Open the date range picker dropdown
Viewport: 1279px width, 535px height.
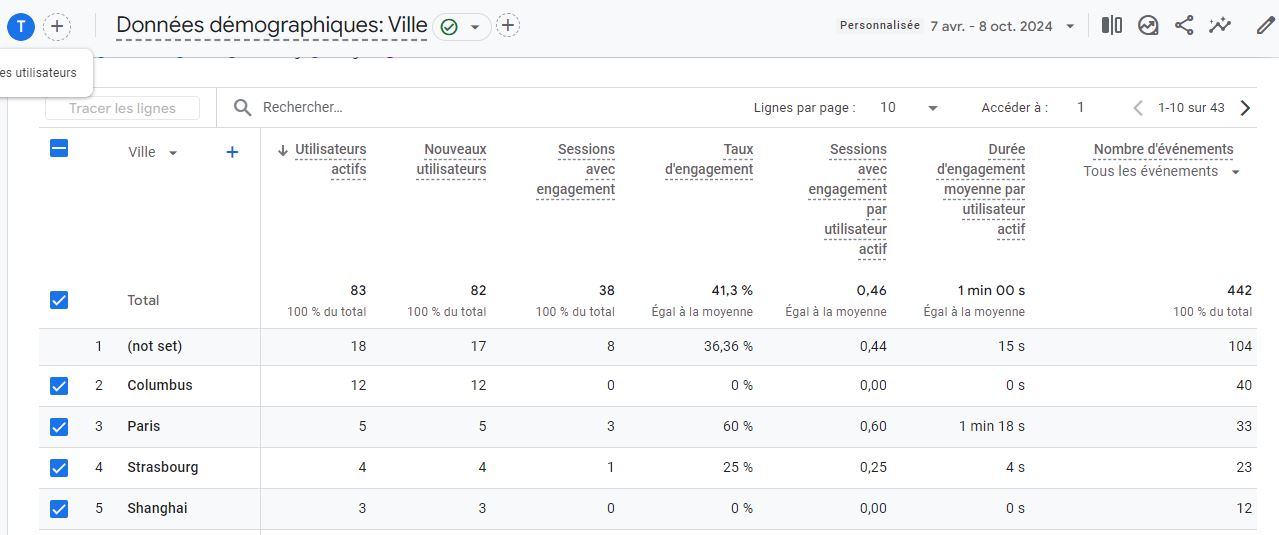1070,27
